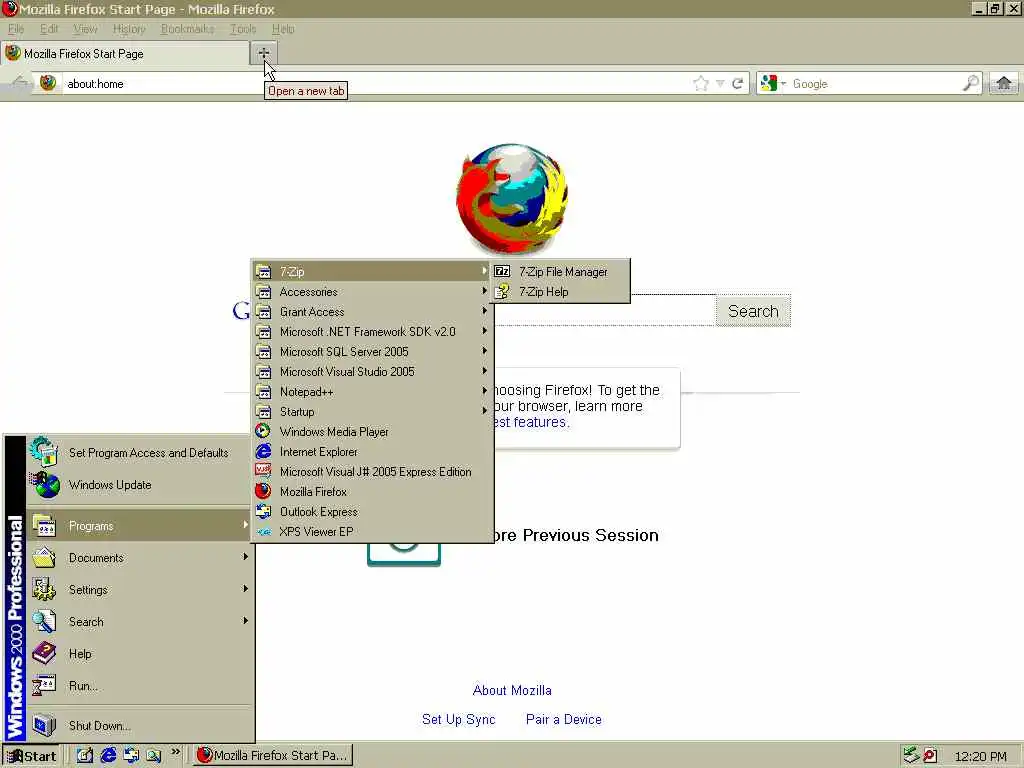Choose Shut Down... from Start menu
The image size is (1024, 768).
click(x=138, y=726)
